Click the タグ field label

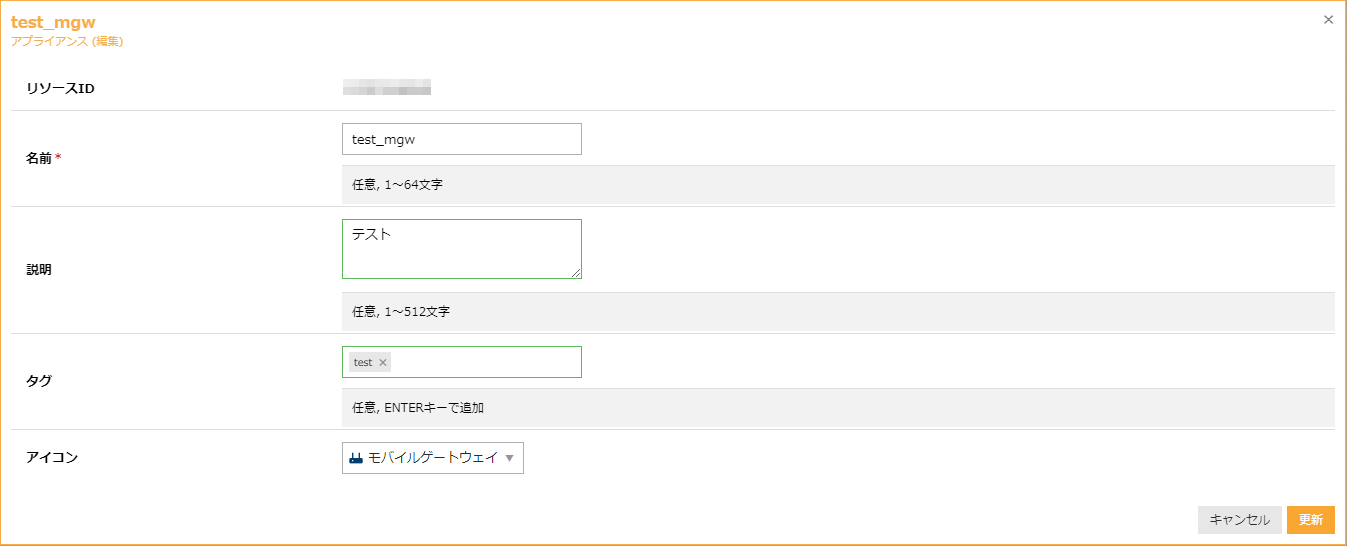click(x=39, y=380)
